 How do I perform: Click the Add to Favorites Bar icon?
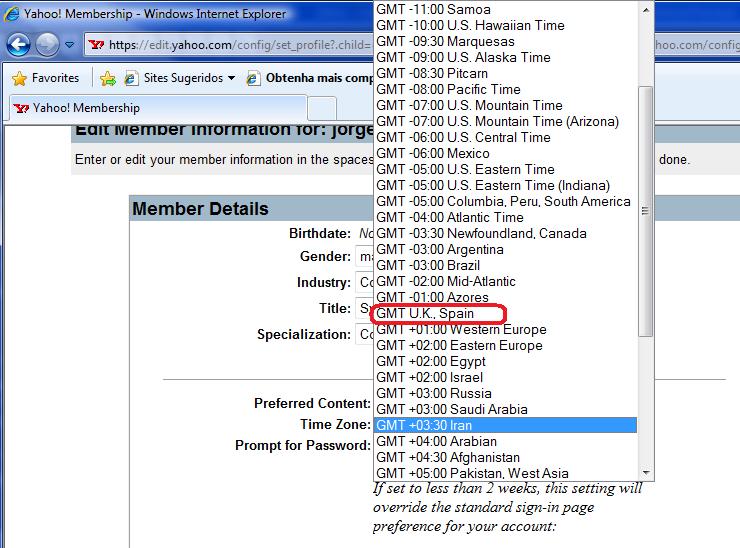tap(108, 78)
